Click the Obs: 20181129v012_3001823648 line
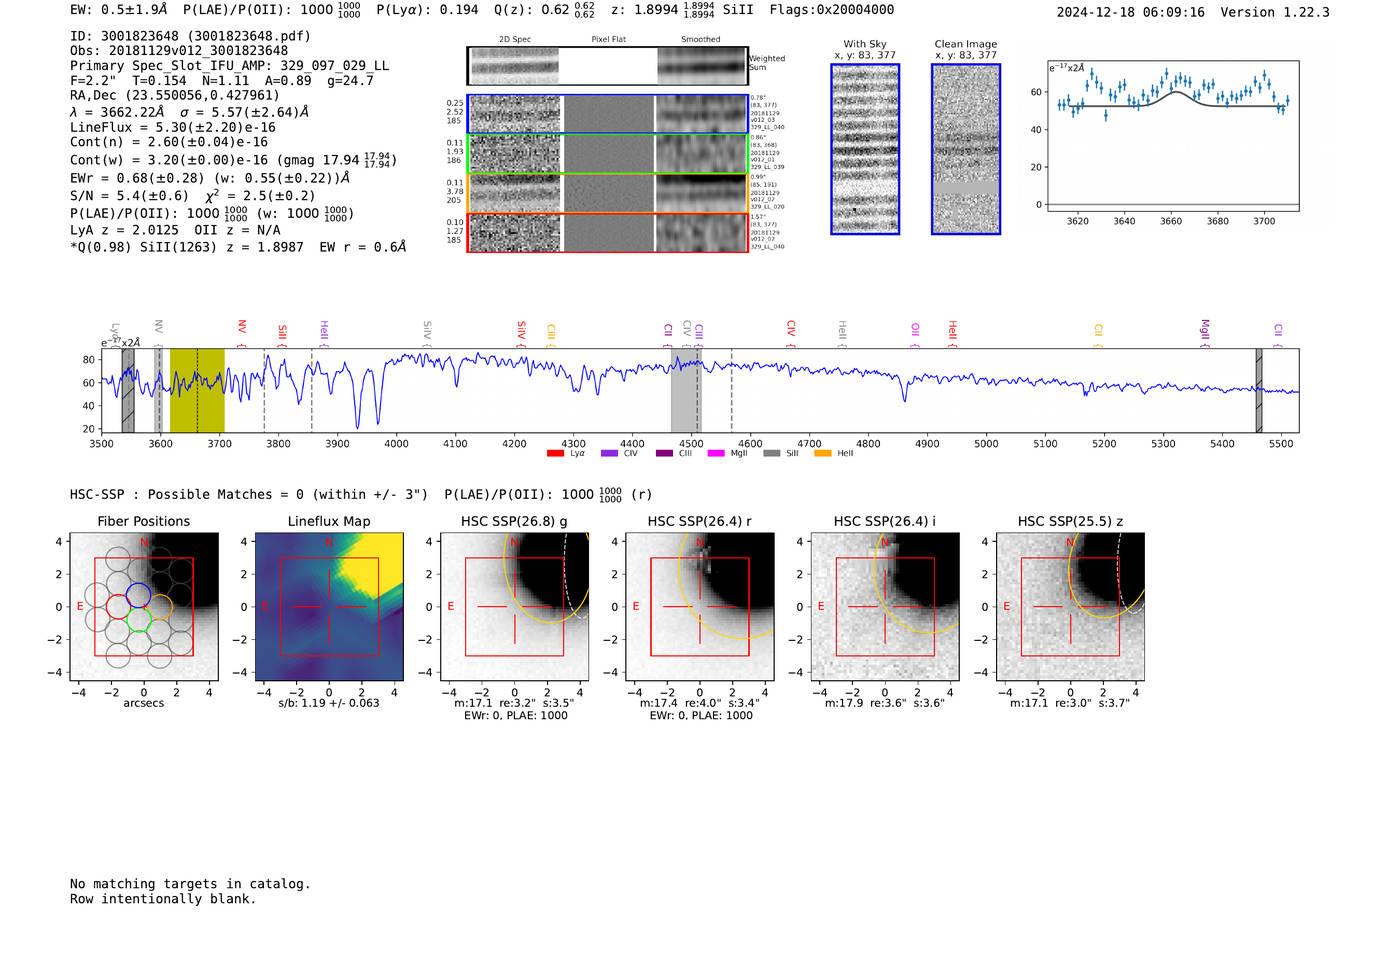The width and height of the screenshot is (1400, 953). pos(179,51)
